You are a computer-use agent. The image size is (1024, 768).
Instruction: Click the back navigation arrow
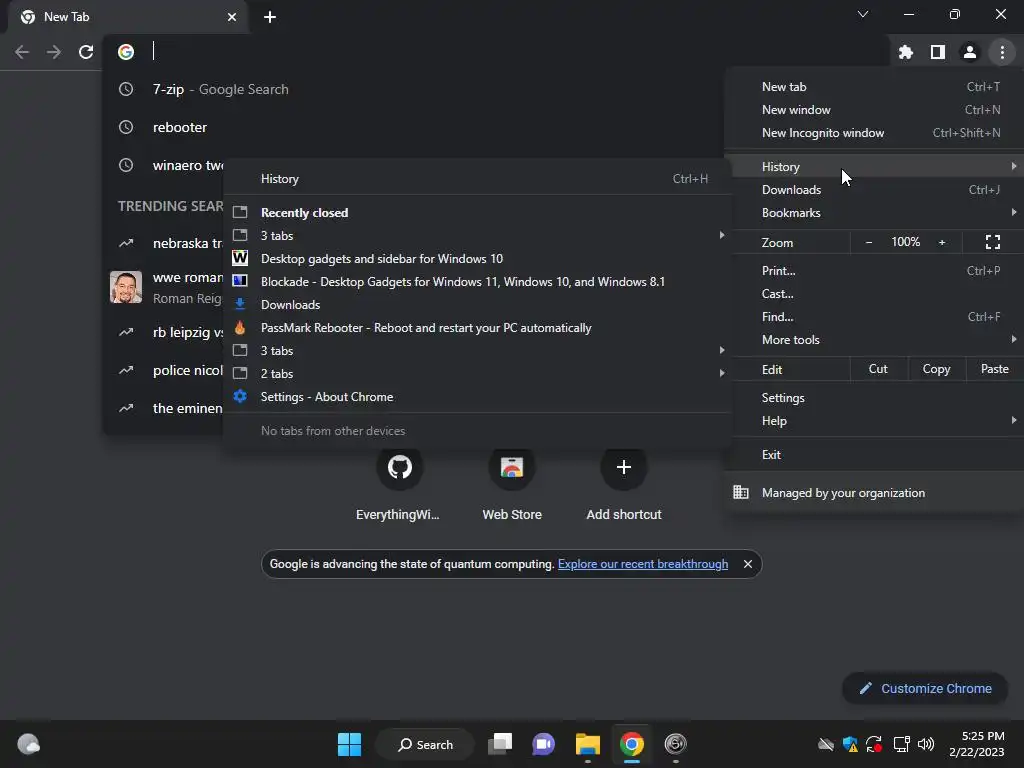(x=22, y=52)
